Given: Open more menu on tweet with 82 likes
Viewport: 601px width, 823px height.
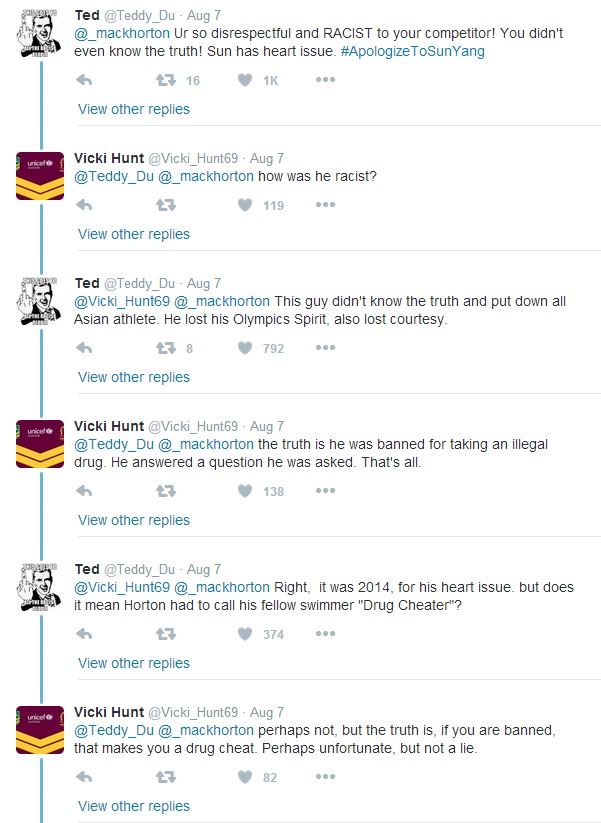Looking at the screenshot, I should pos(325,777).
